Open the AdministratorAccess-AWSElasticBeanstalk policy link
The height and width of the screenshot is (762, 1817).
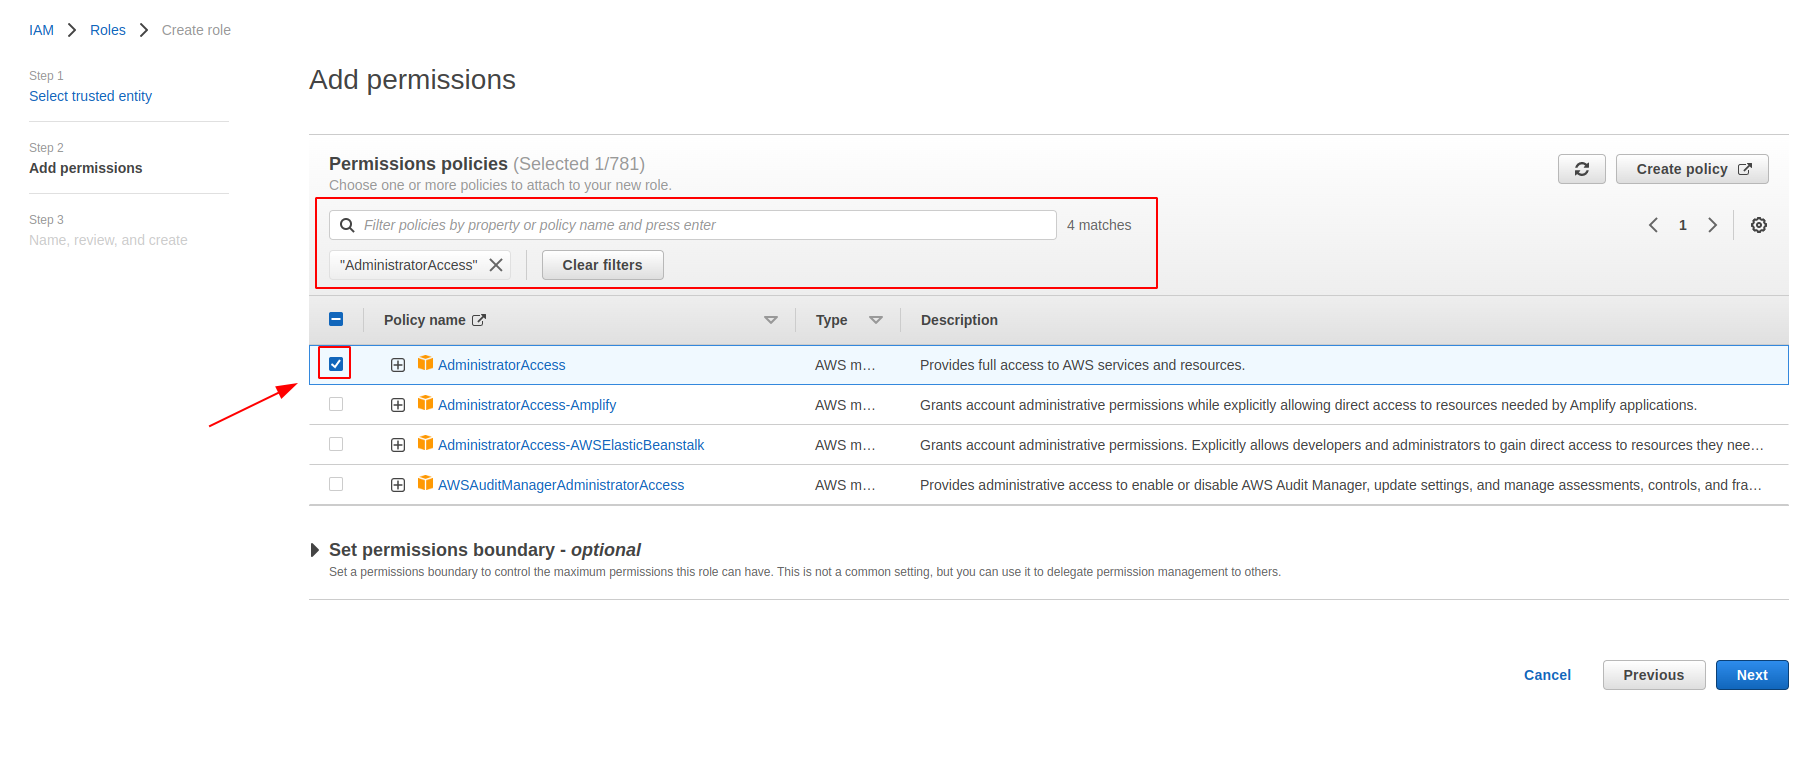(x=571, y=445)
